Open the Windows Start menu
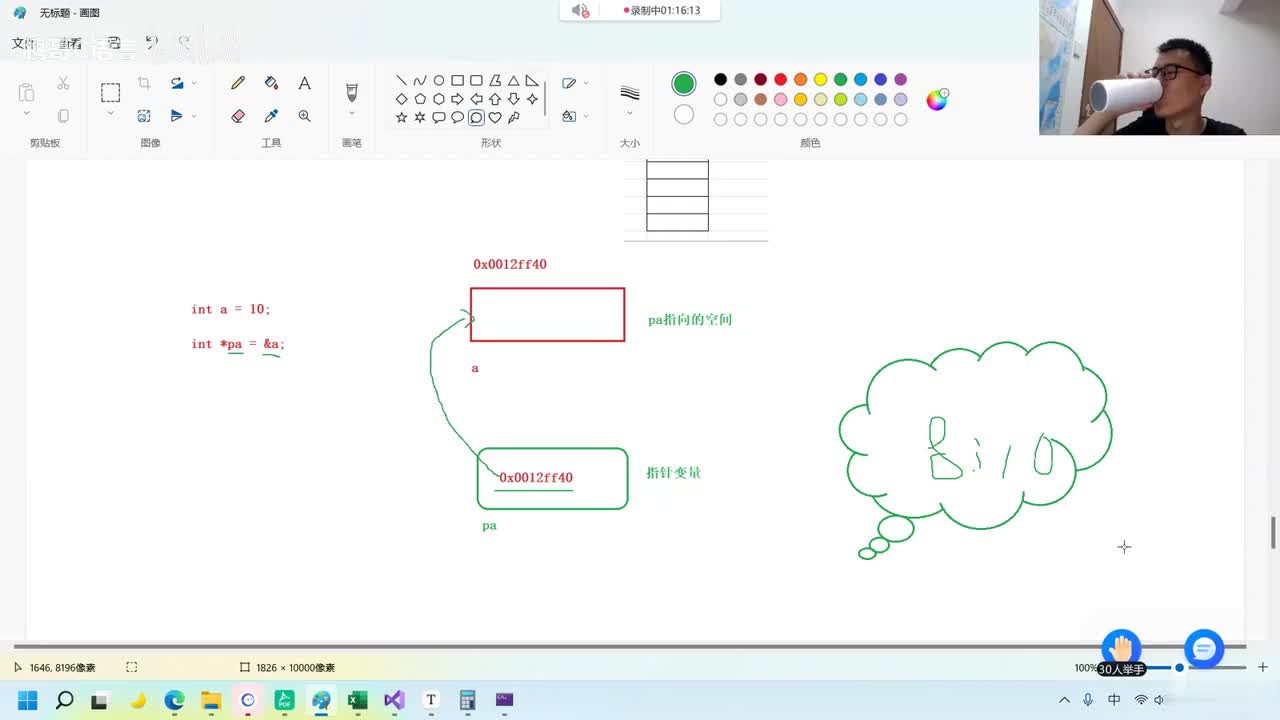1280x720 pixels. coord(27,700)
